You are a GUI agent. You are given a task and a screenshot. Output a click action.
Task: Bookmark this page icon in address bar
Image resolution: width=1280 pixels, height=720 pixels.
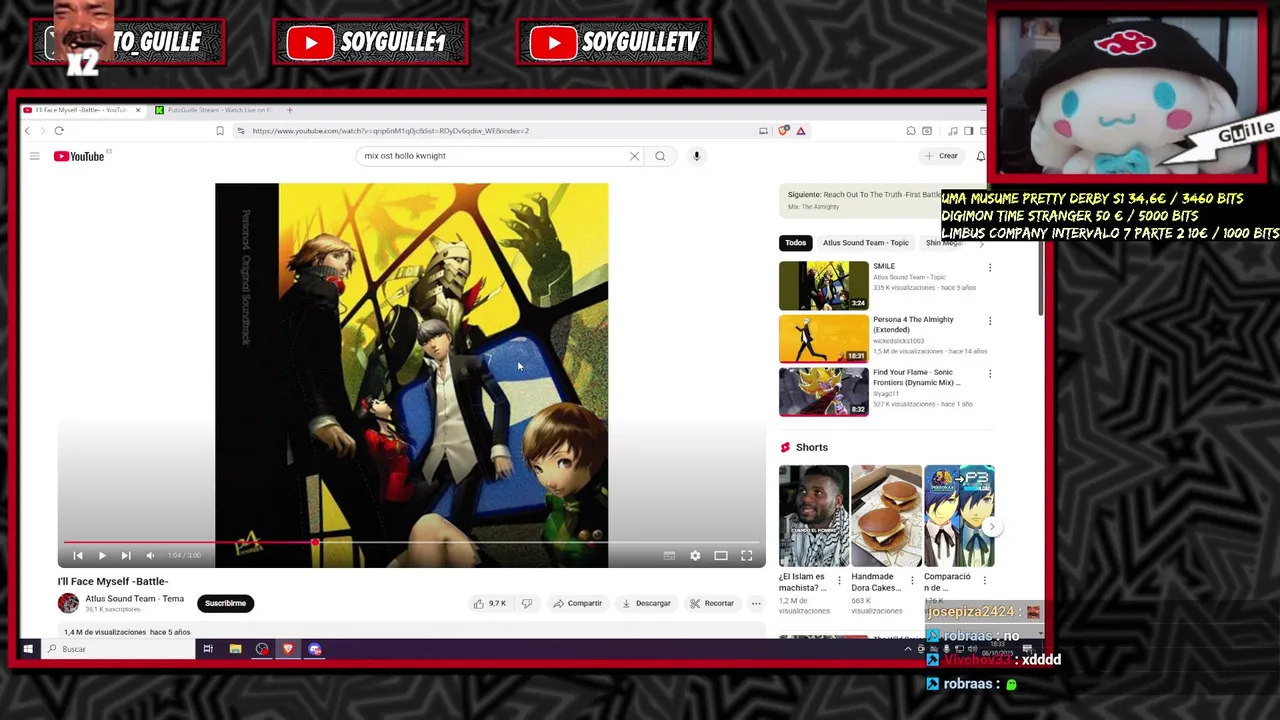(220, 131)
